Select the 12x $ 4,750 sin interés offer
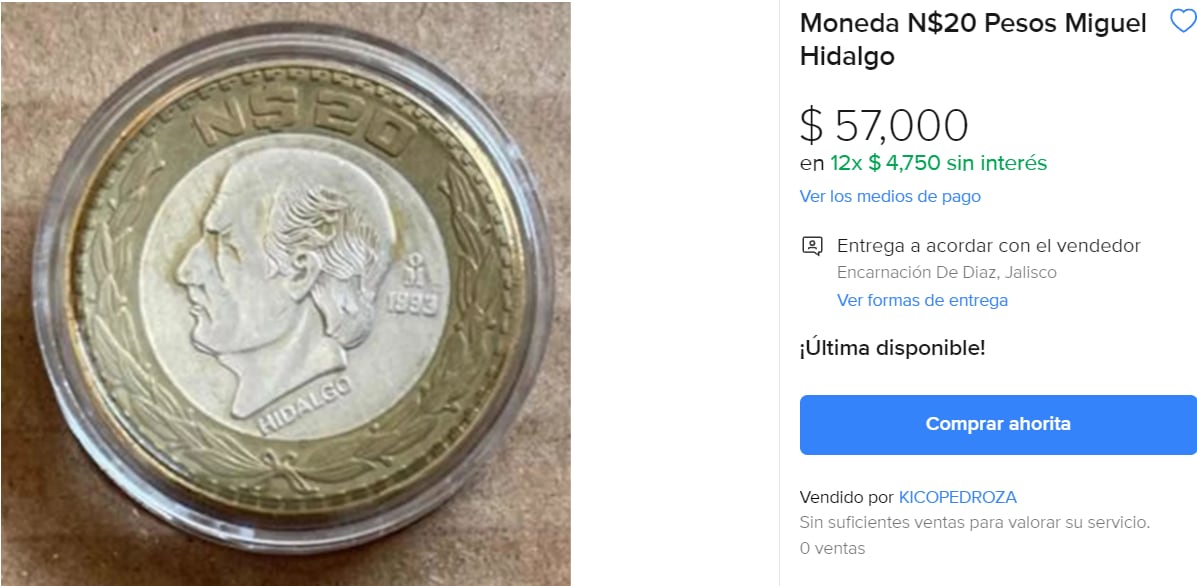This screenshot has width=1197, height=586. pyautogui.click(x=938, y=163)
